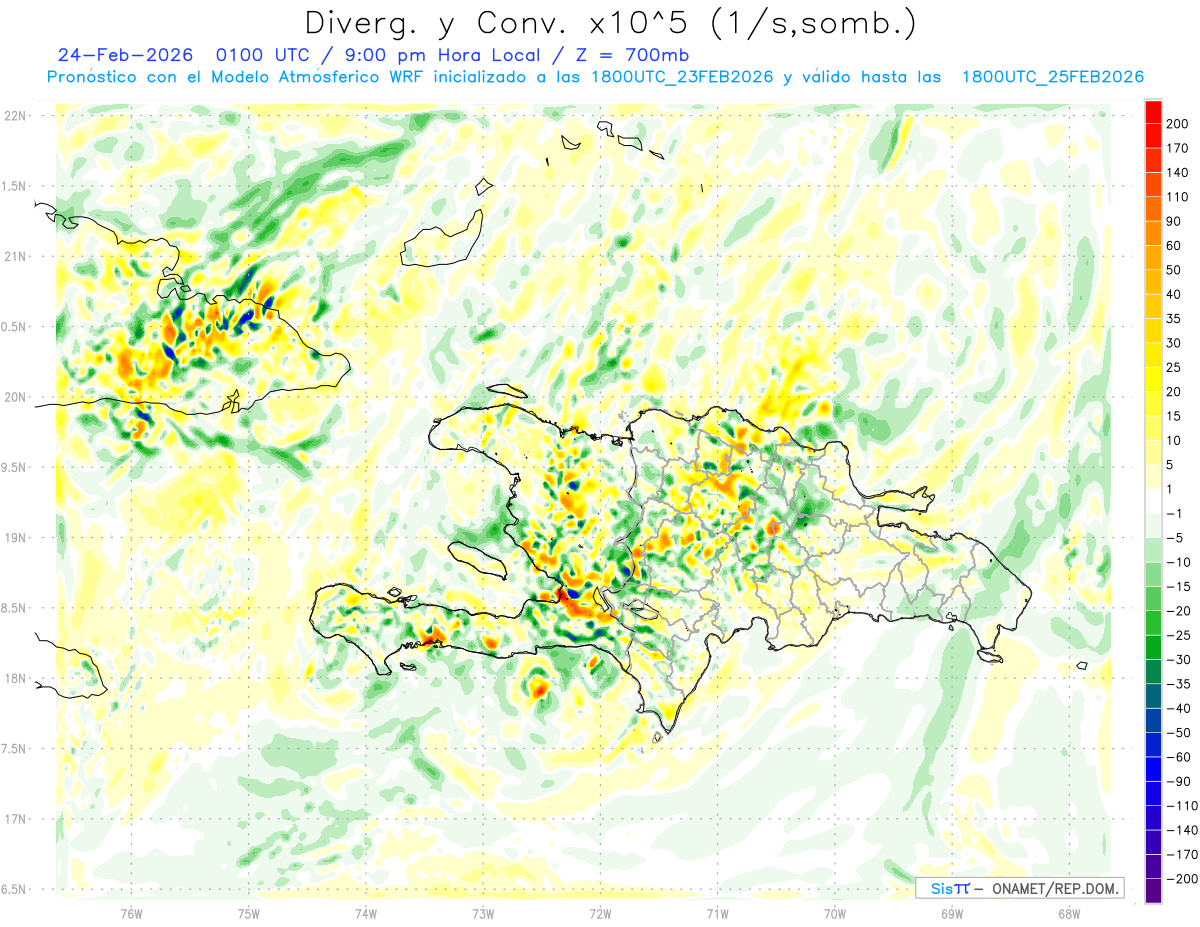
Task: Click the '-170' value on the color scale
Action: coord(1183,854)
